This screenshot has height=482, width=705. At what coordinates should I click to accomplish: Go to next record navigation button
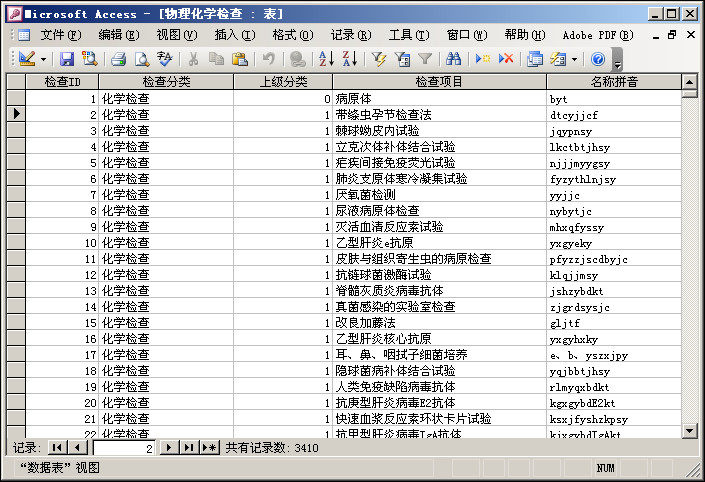click(x=169, y=447)
